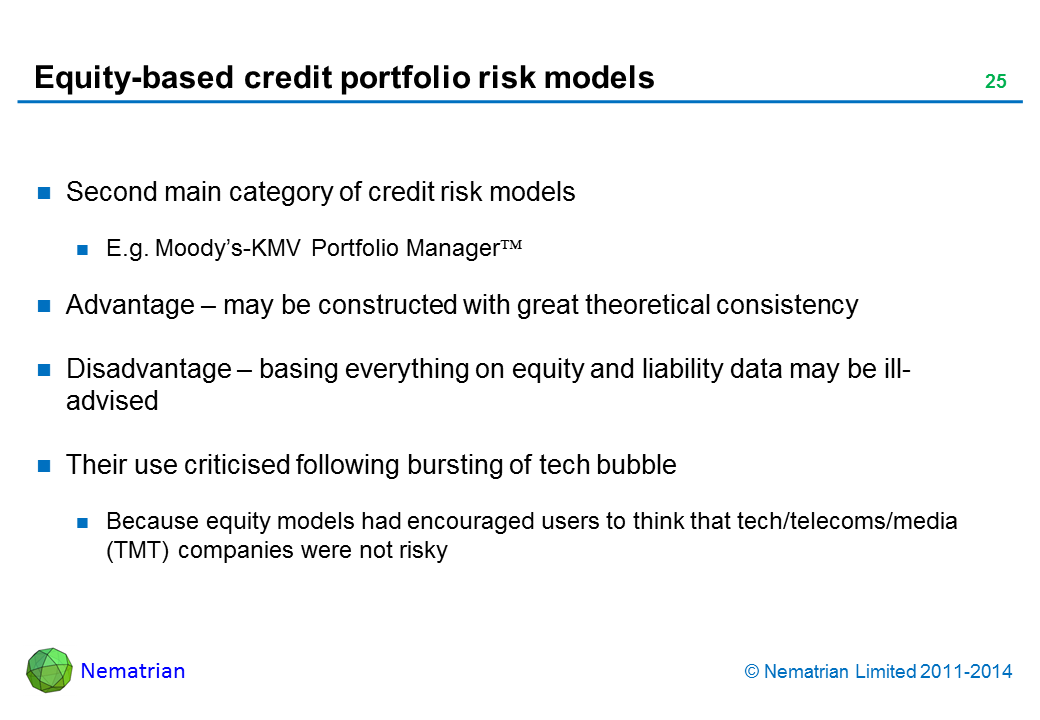Select the slide title "Equity-based credit portfolio risk models"
The height and width of the screenshot is (720, 1040).
[x=344, y=78]
